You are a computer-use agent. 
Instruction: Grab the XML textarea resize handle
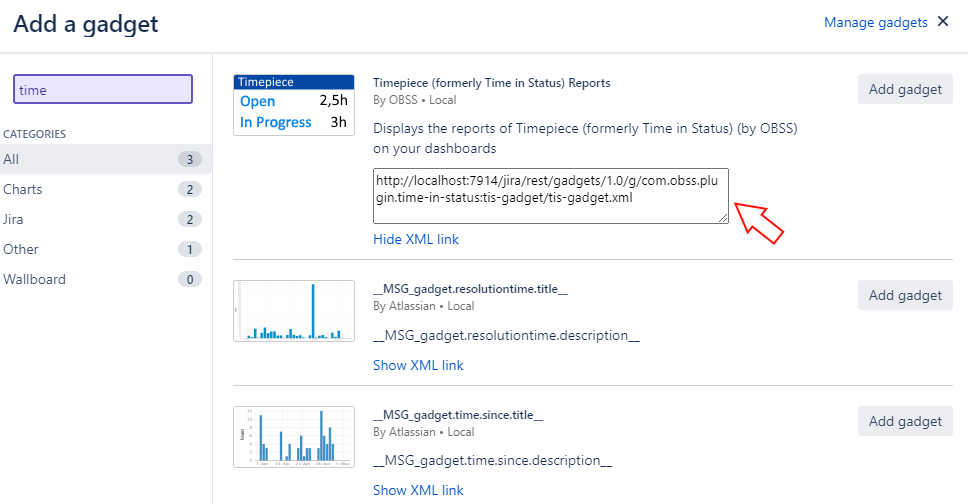pos(724,218)
